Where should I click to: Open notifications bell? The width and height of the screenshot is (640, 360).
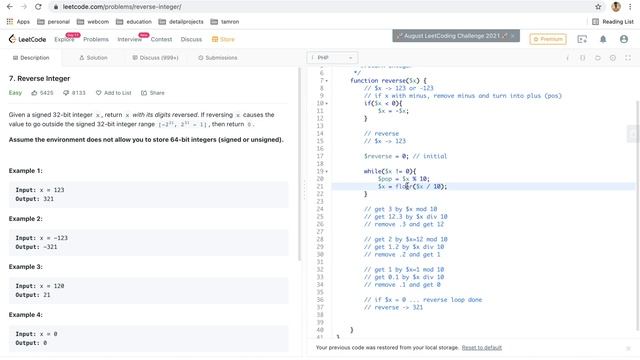603,39
